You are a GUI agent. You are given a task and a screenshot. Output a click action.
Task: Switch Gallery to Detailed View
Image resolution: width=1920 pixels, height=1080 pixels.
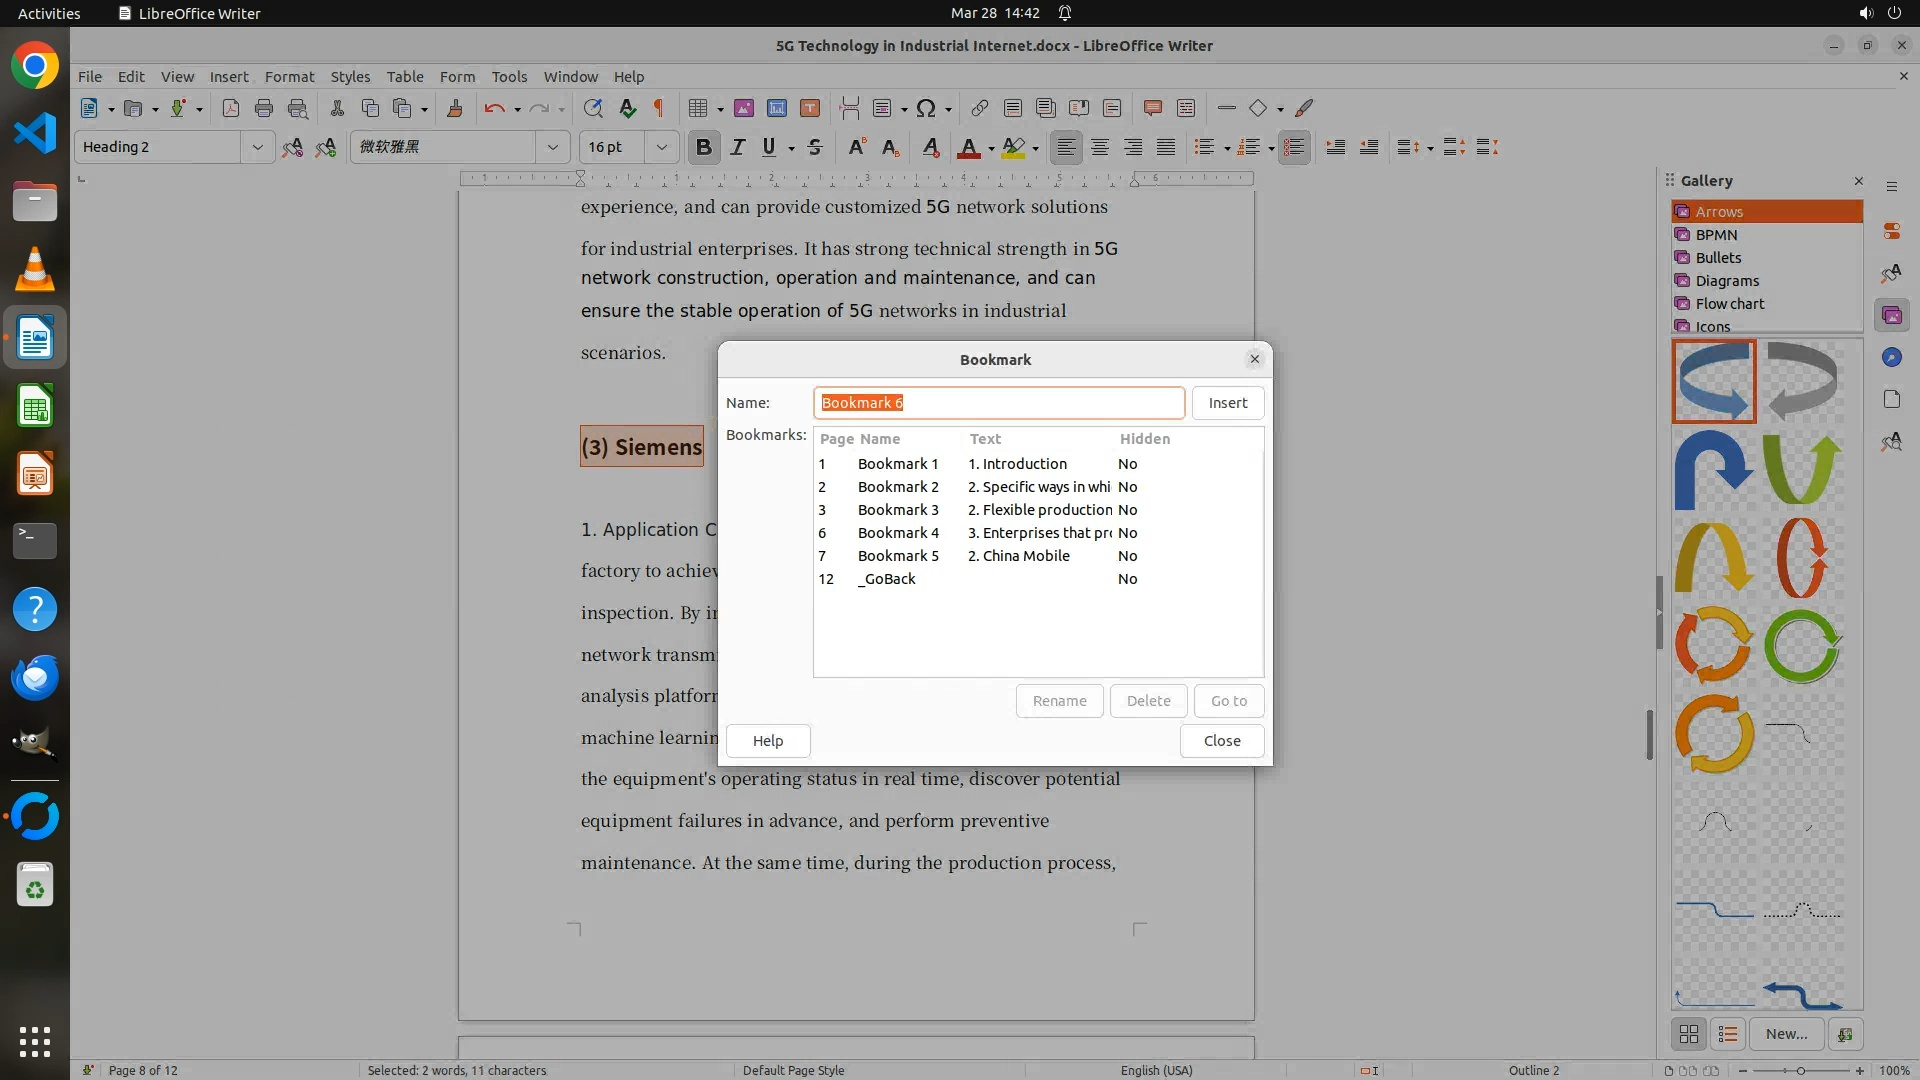[1727, 1034]
